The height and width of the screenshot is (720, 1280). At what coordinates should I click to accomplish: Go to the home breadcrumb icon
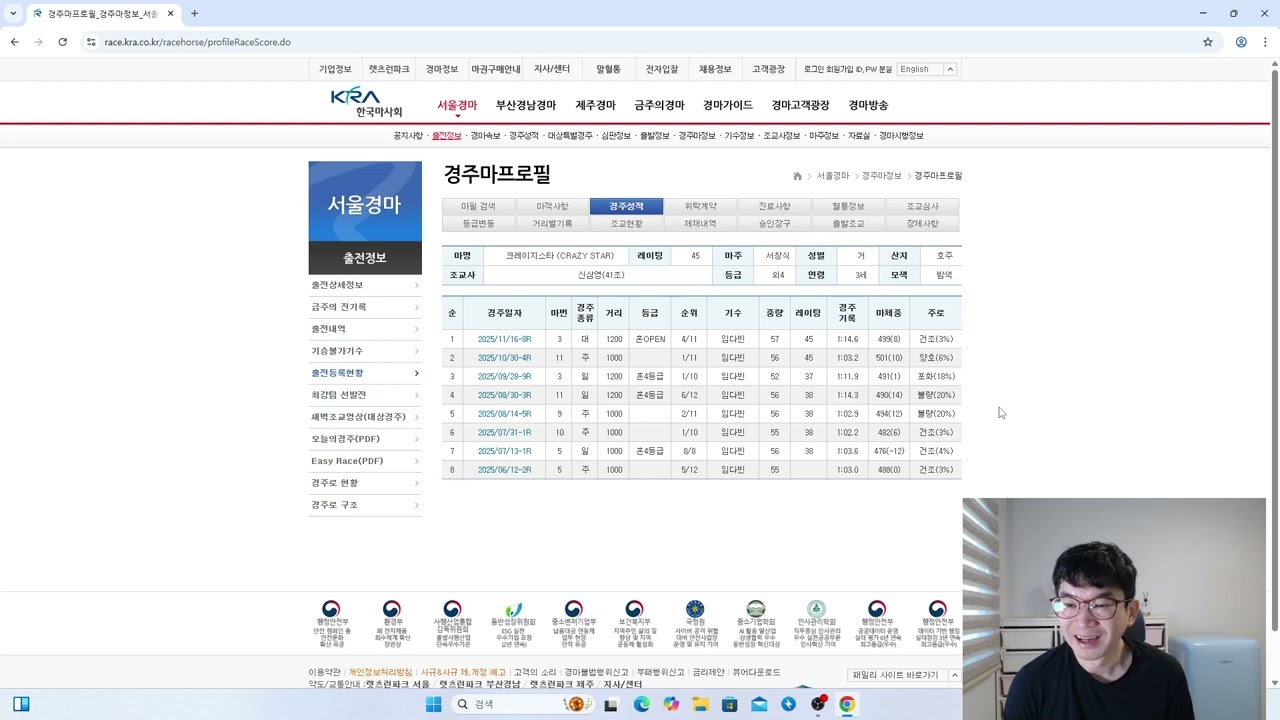[x=797, y=176]
